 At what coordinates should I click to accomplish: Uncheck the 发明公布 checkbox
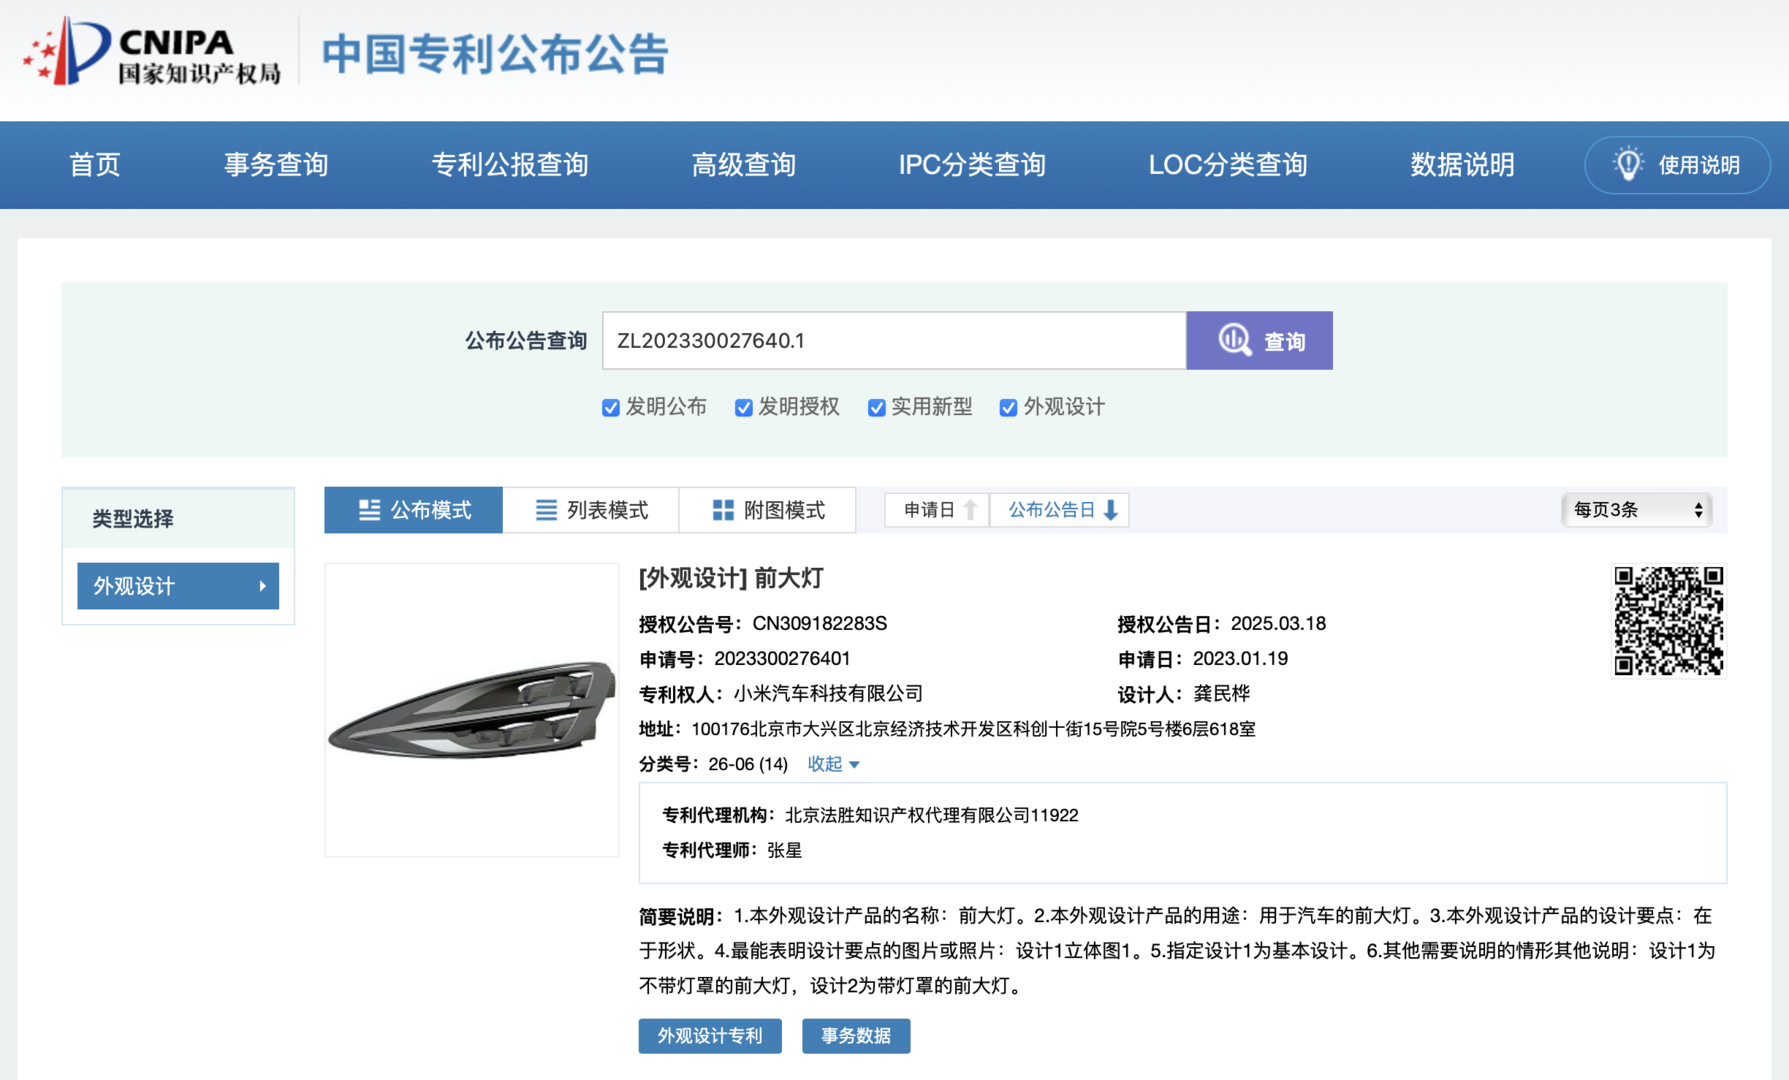click(x=611, y=407)
